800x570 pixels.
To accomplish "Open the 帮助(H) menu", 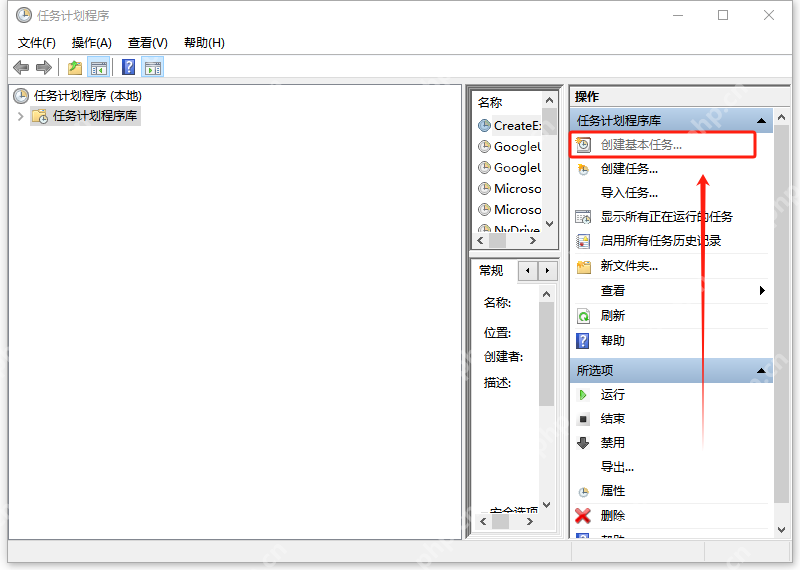I will click(x=204, y=43).
